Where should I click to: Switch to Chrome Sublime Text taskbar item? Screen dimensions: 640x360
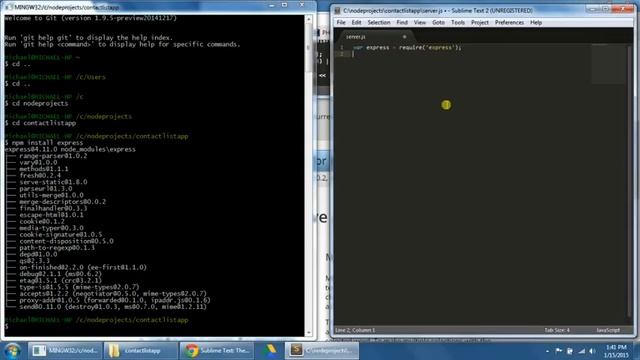(x=216, y=350)
